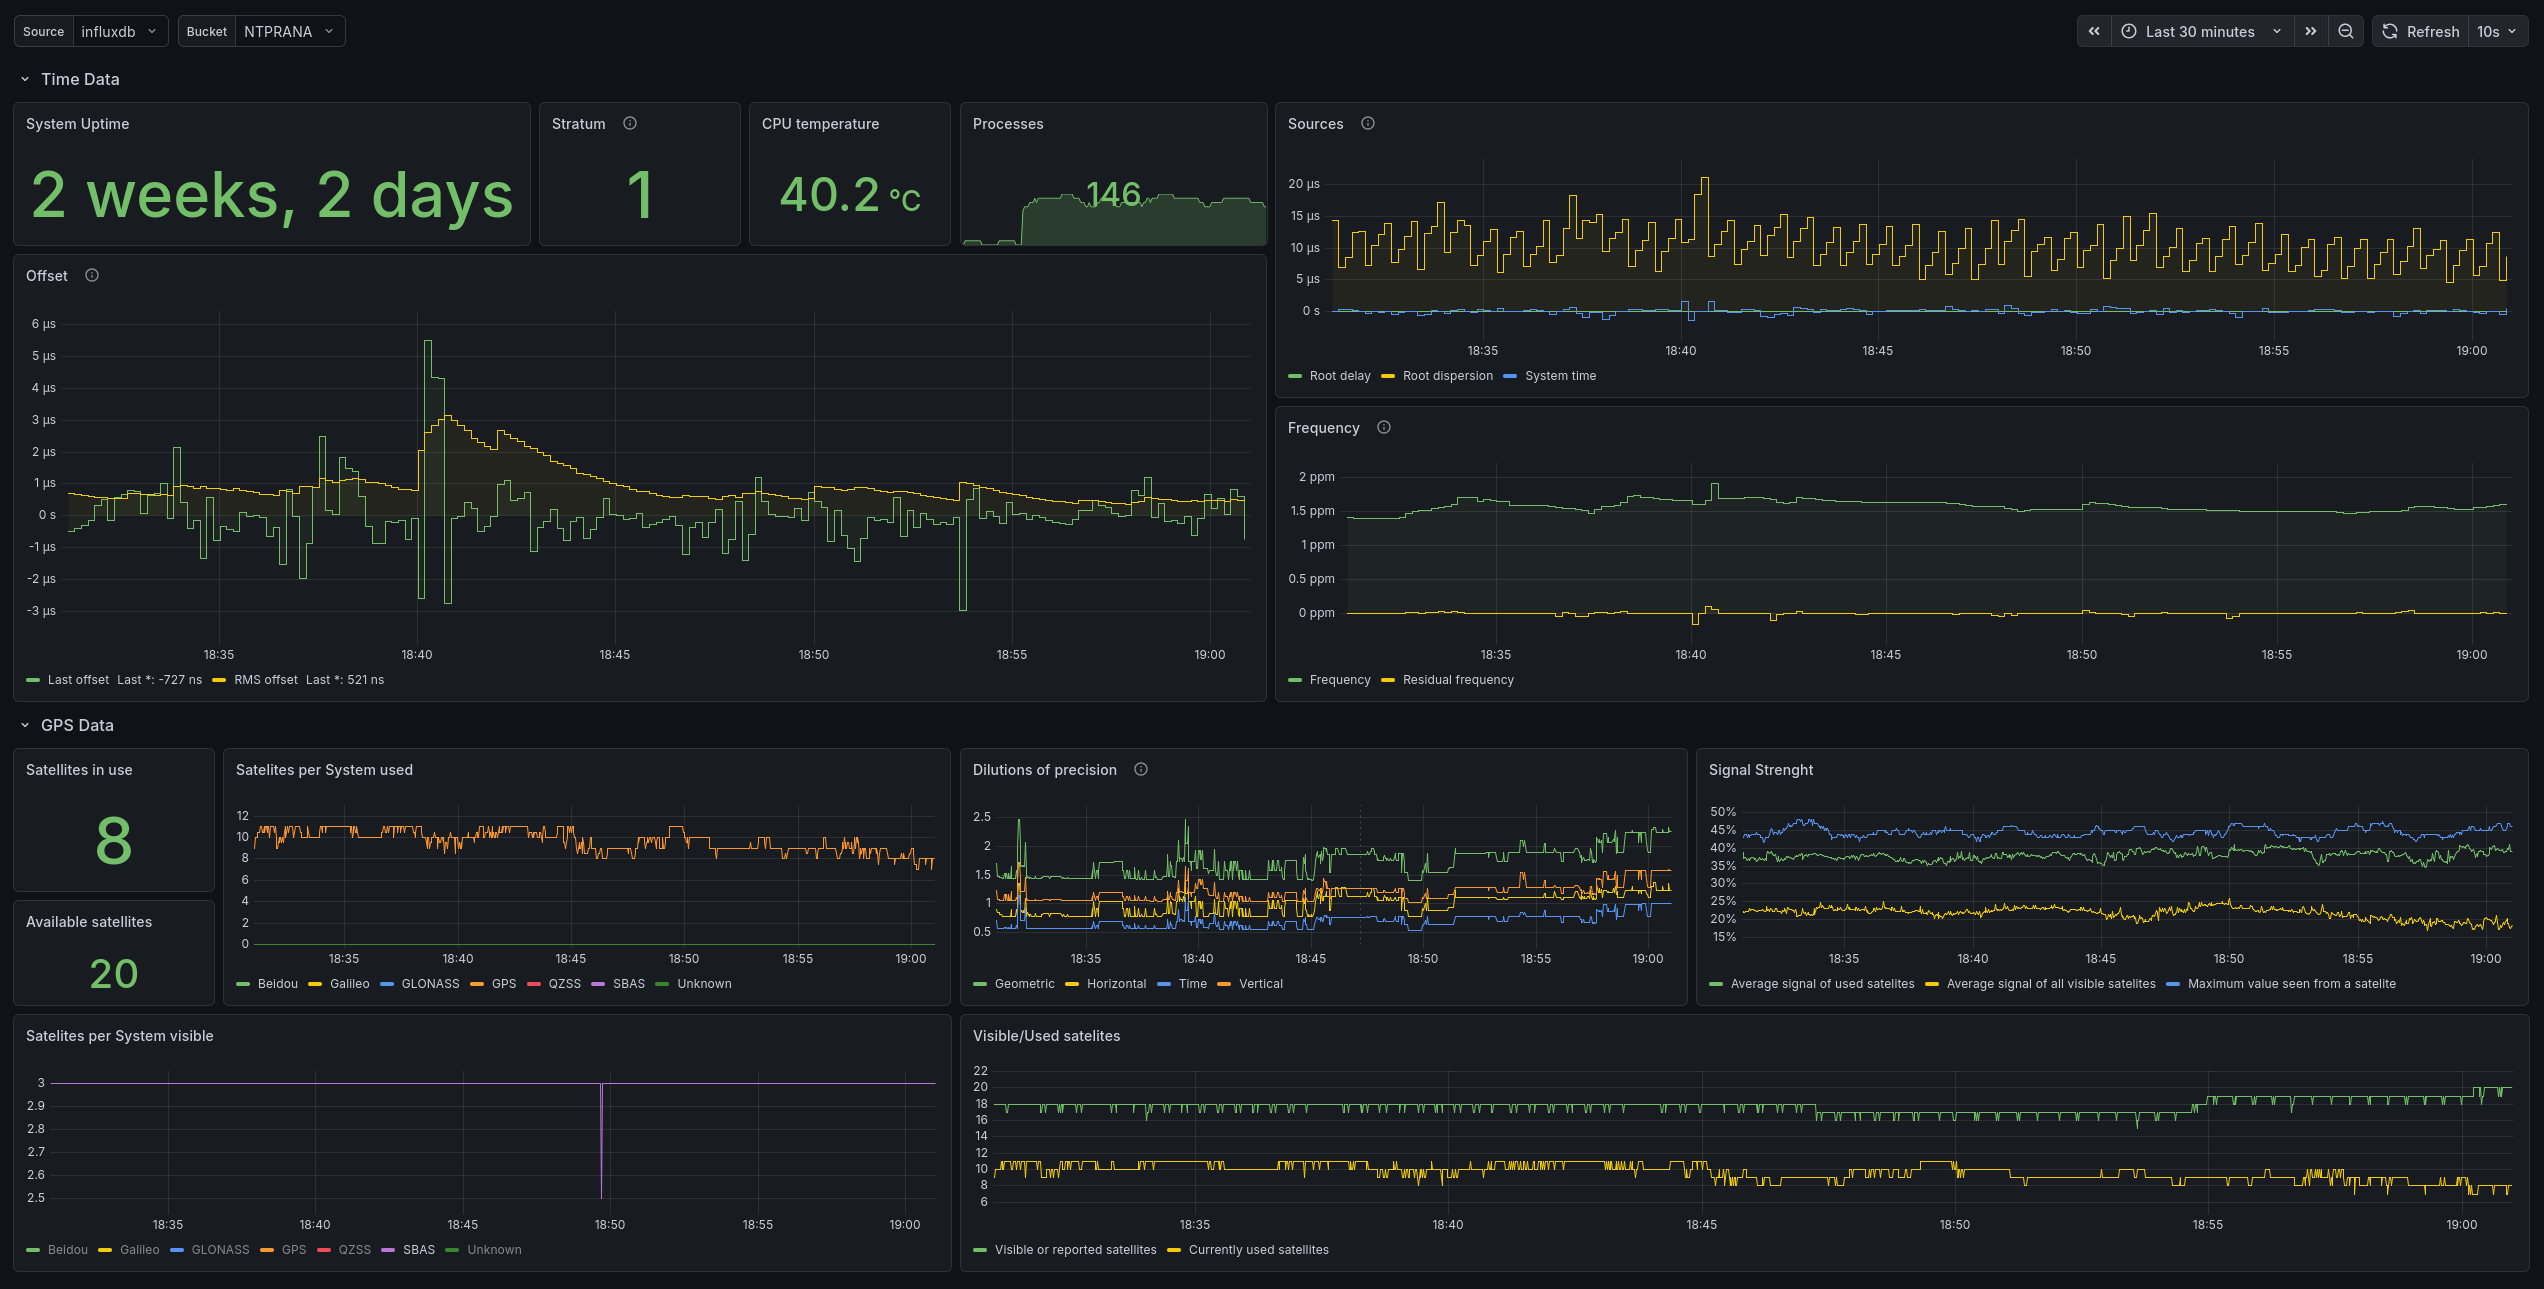Open the Source influxdb dropdown

[x=120, y=31]
